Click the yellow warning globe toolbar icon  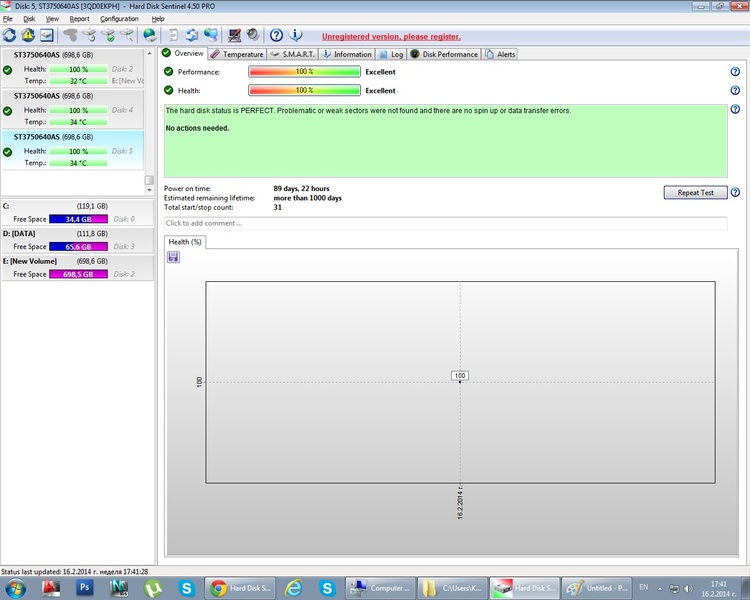pos(28,35)
